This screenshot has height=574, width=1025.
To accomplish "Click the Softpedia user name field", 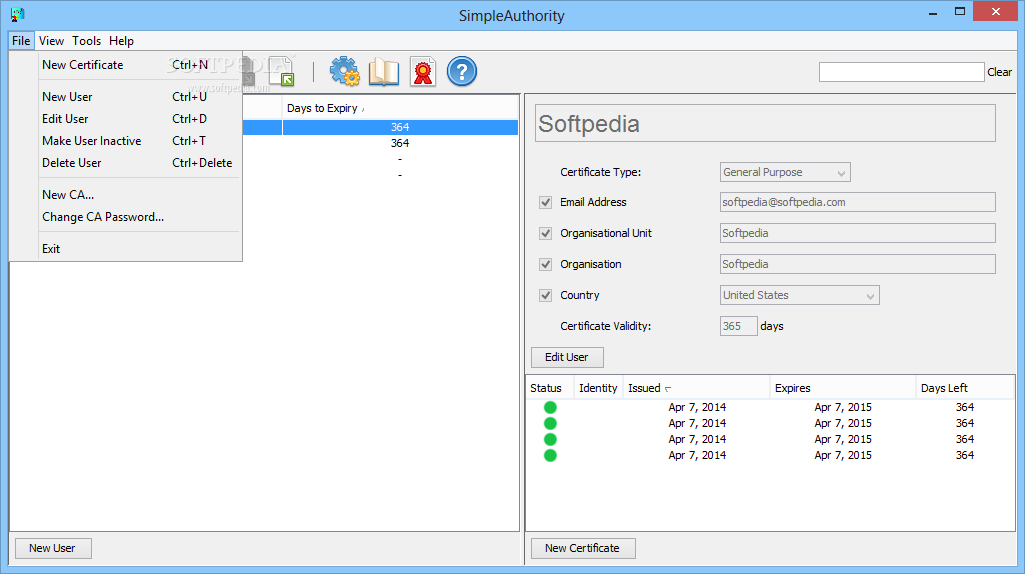I will coord(765,124).
